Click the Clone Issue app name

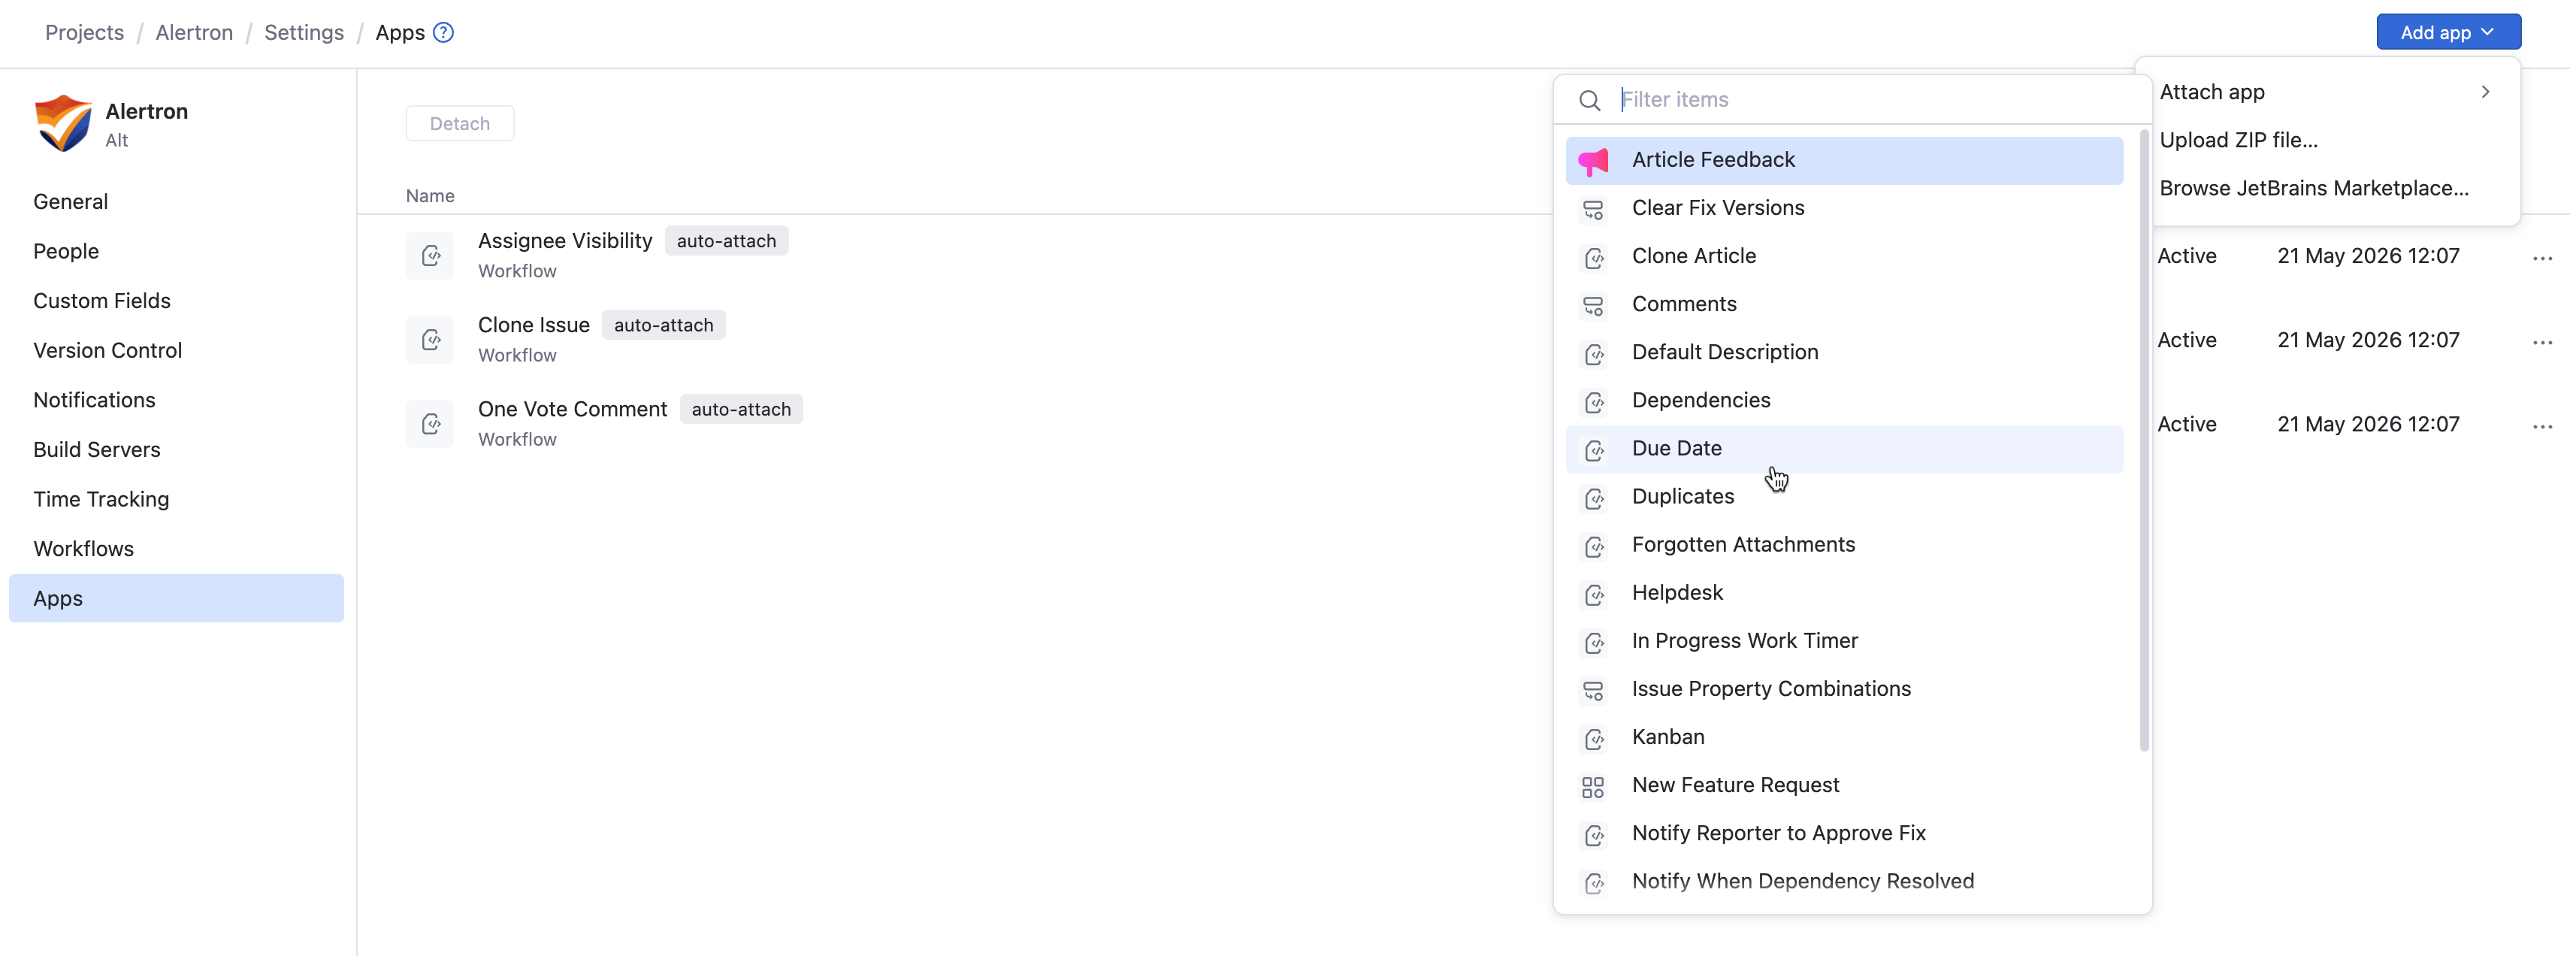click(533, 325)
